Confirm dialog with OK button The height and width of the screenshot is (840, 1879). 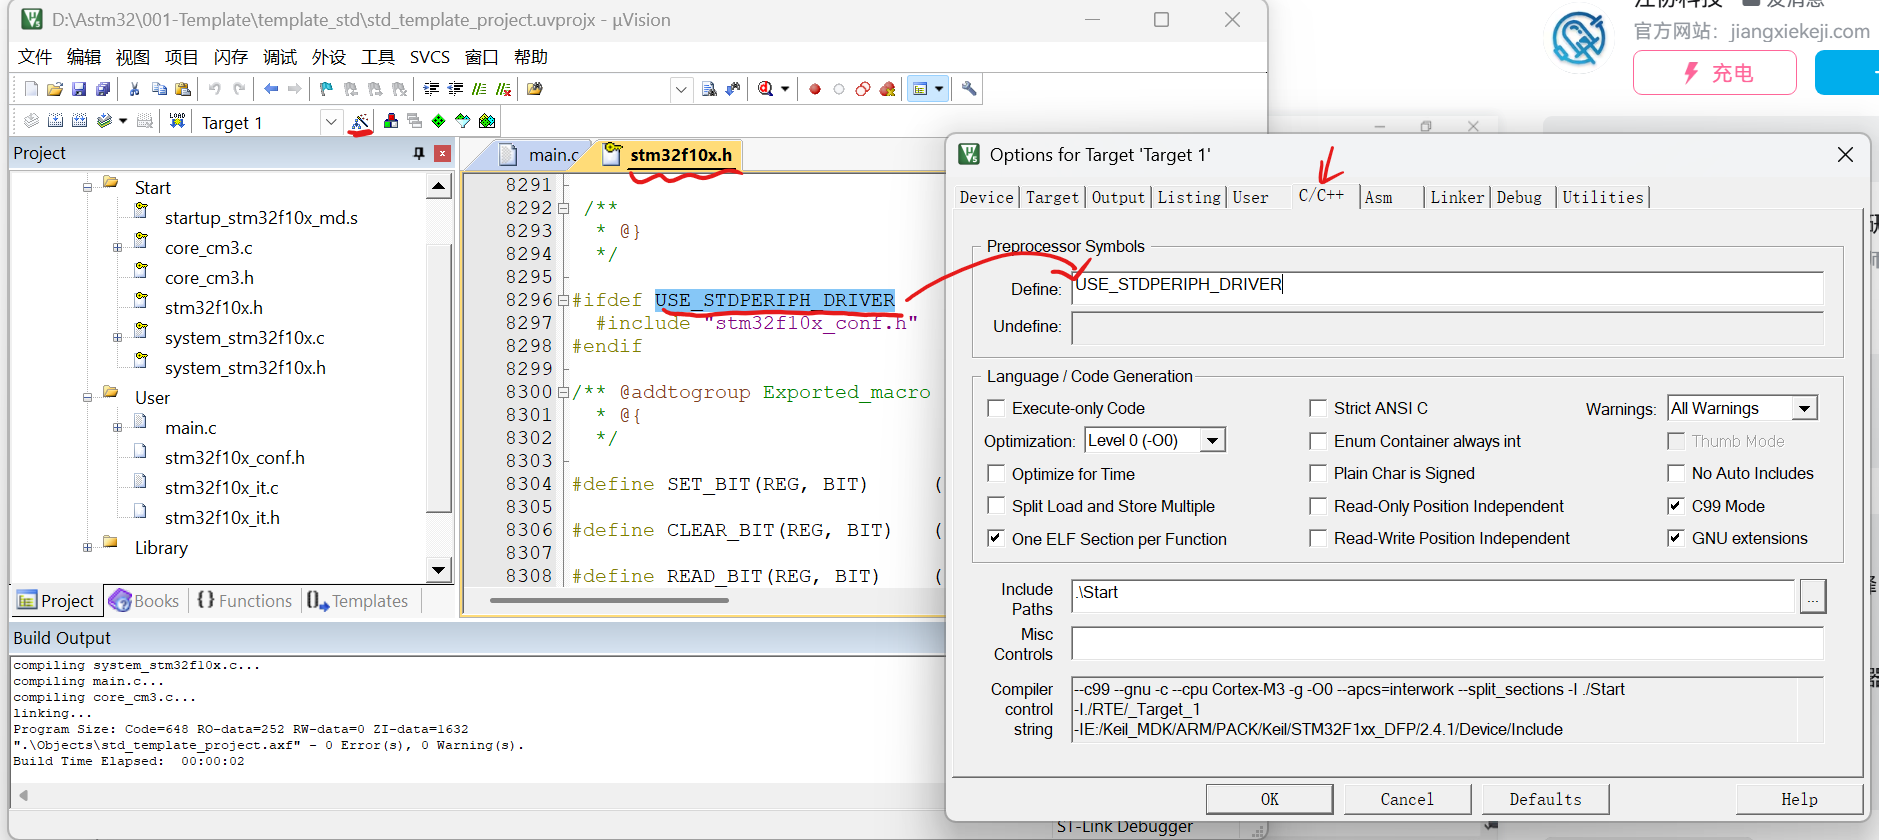click(x=1269, y=799)
